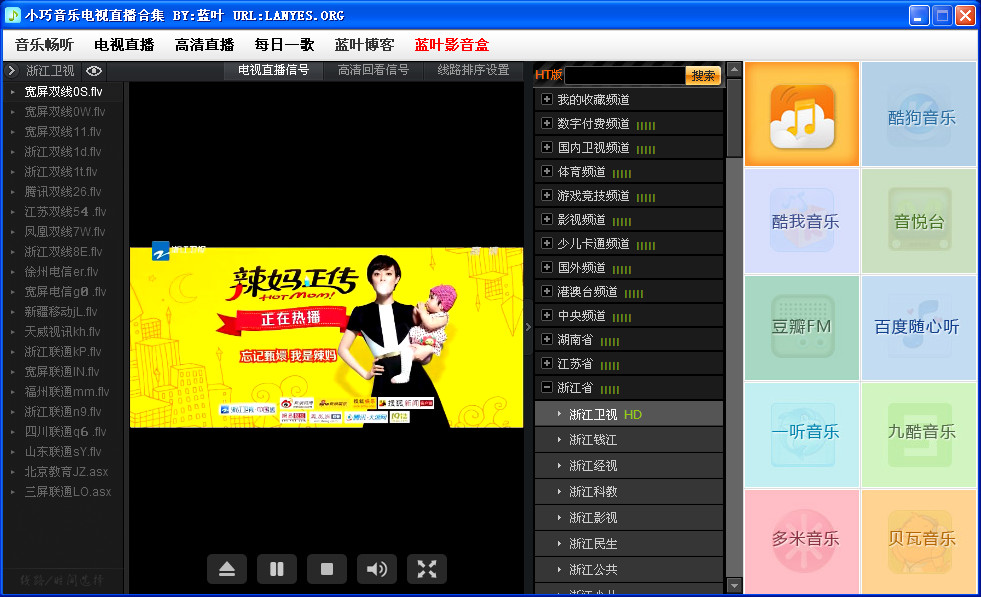Open the 蓝叶博客 blog link

(x=366, y=44)
